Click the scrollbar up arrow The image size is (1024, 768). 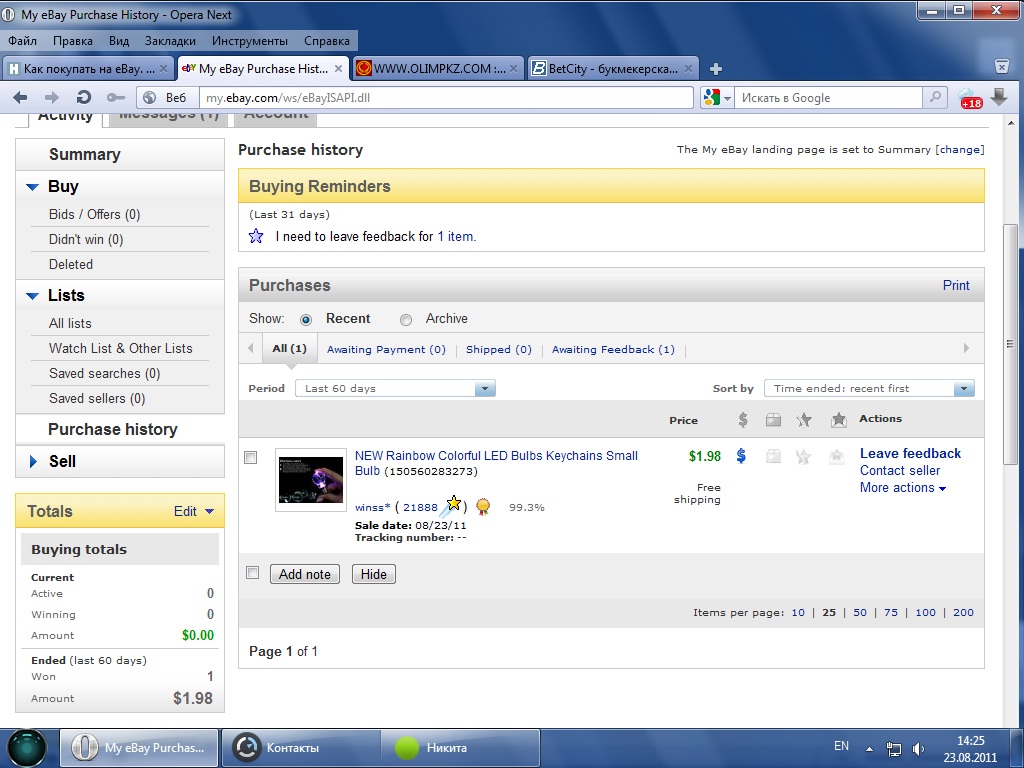click(x=1011, y=123)
